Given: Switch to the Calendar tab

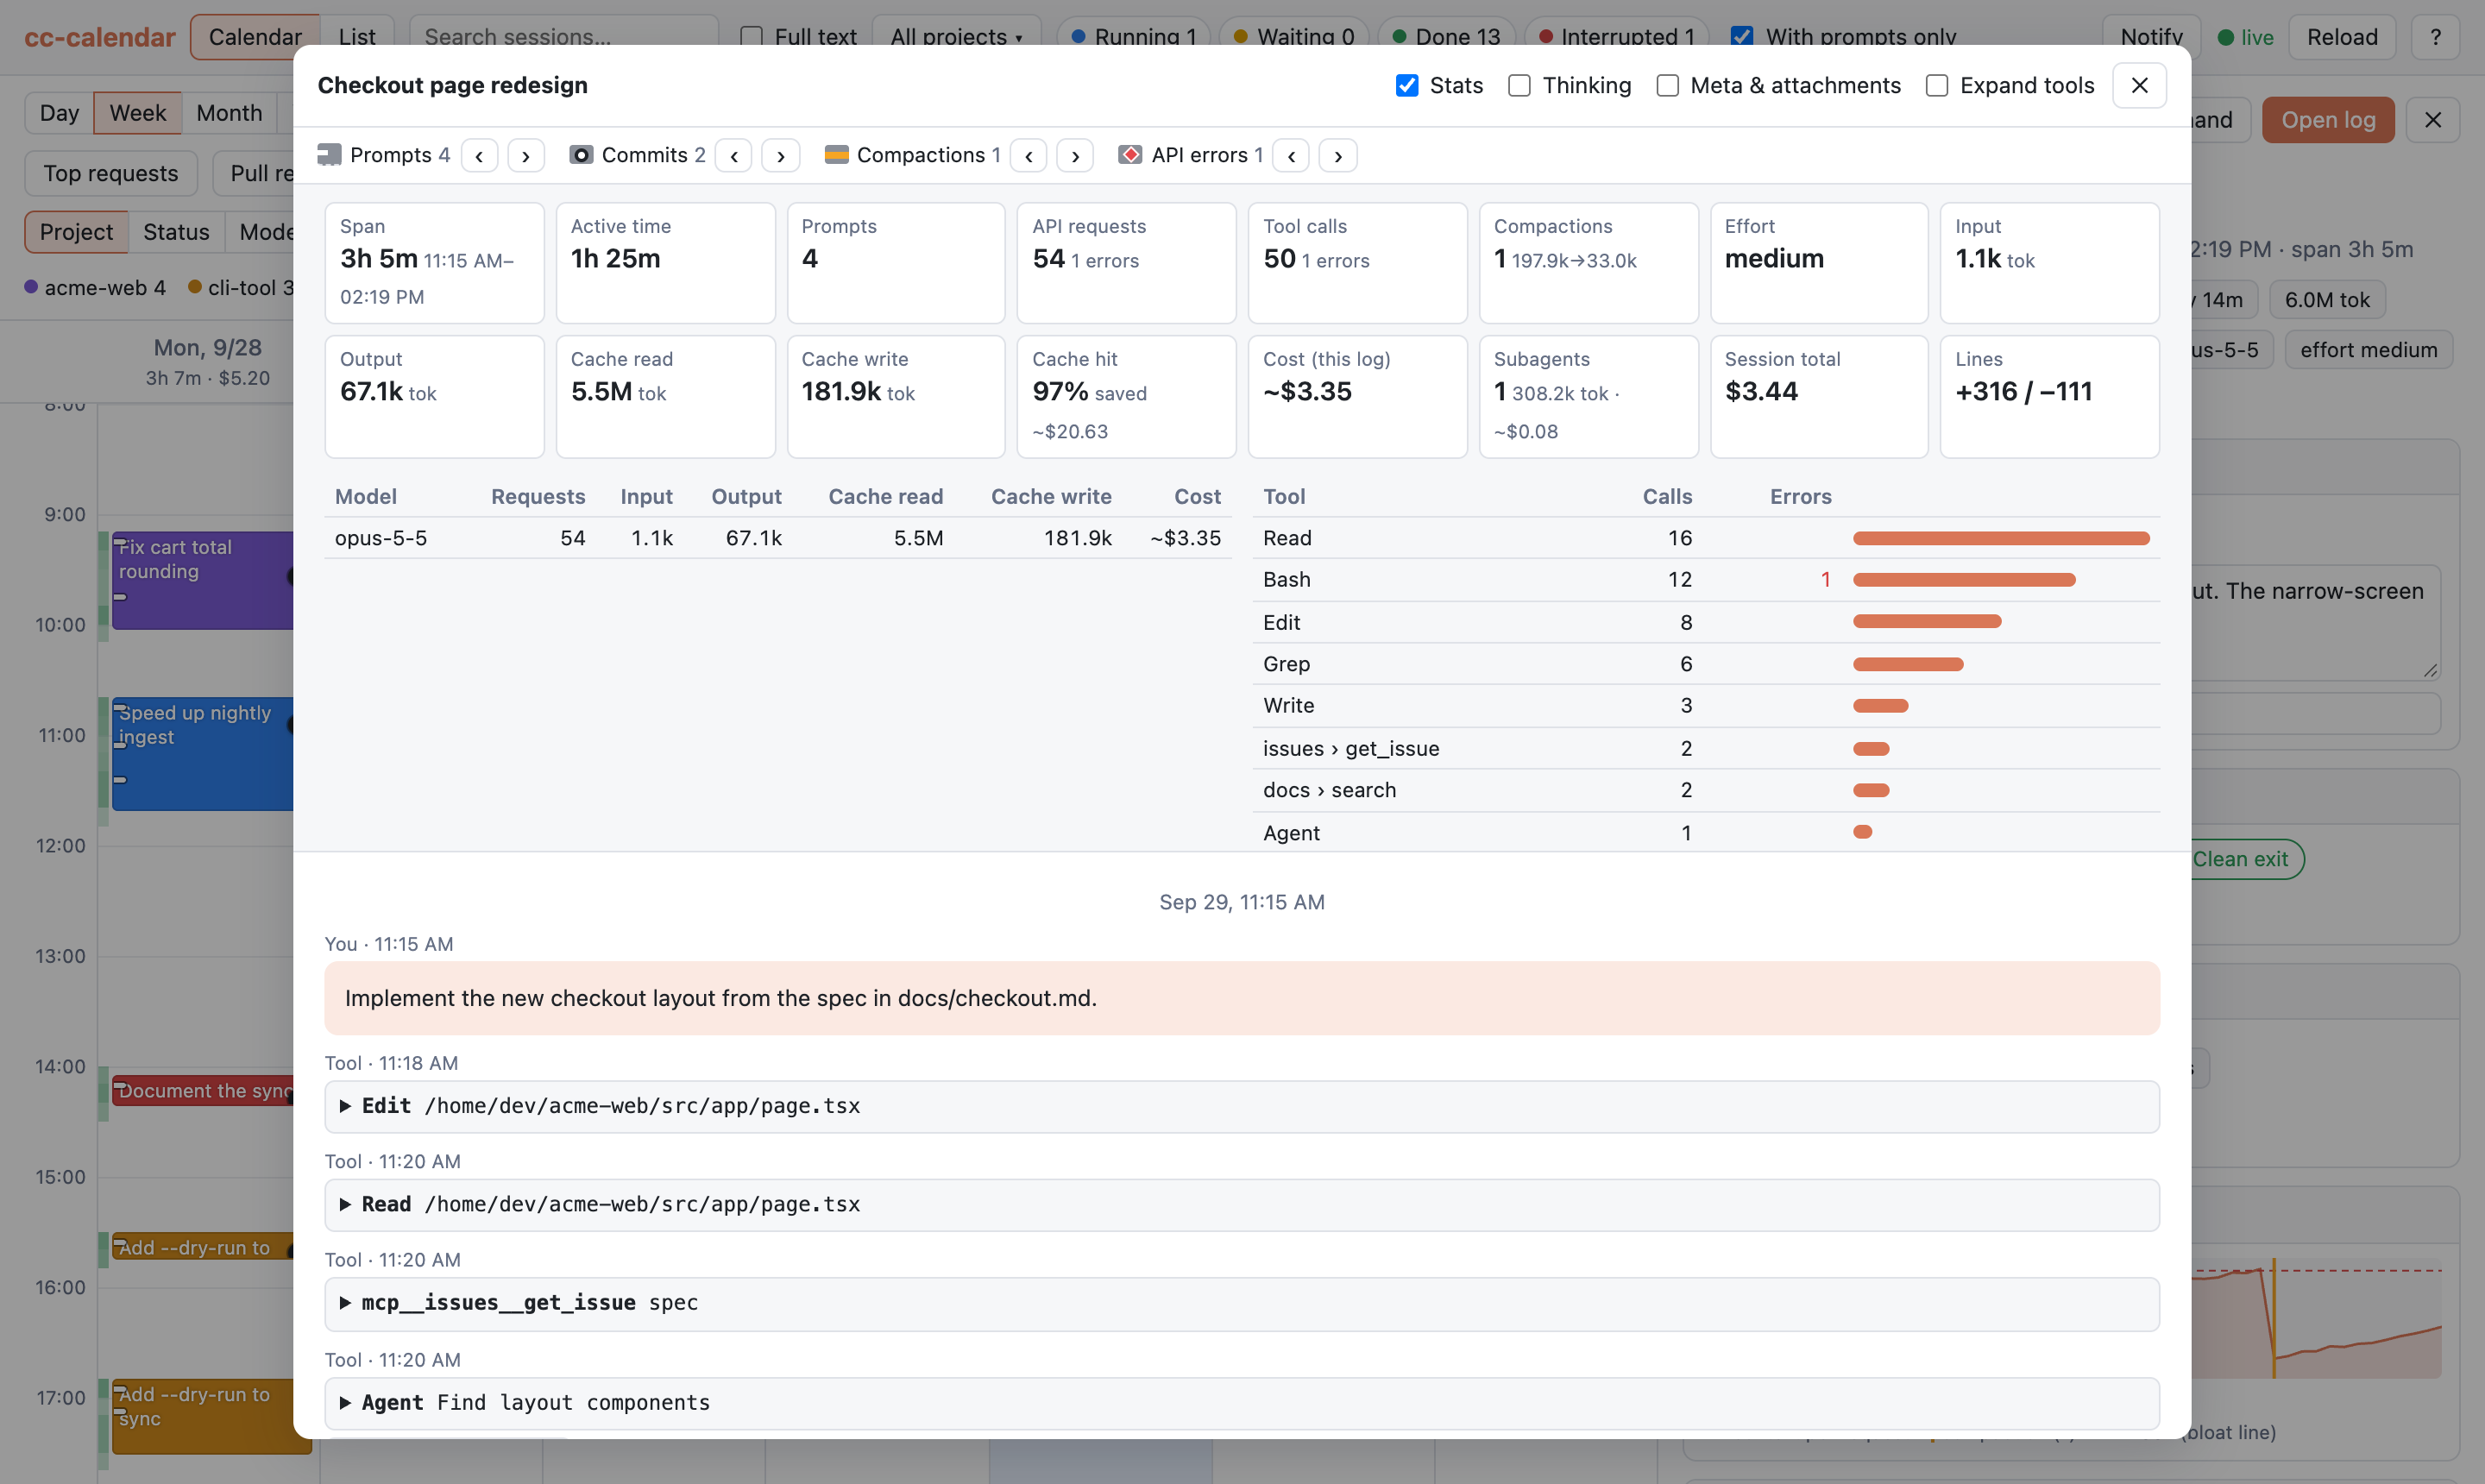Looking at the screenshot, I should (255, 37).
